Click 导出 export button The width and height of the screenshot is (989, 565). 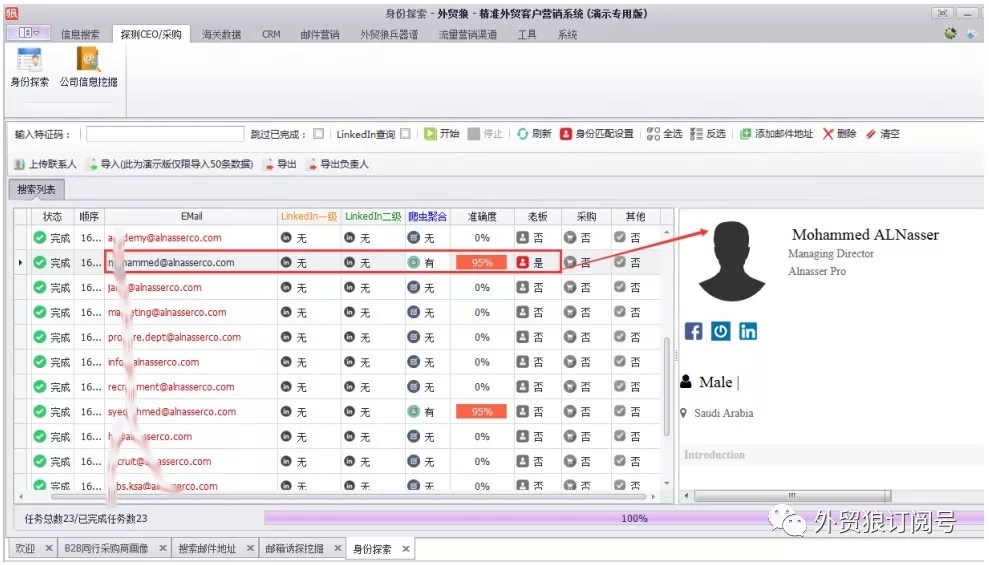tap(281, 164)
